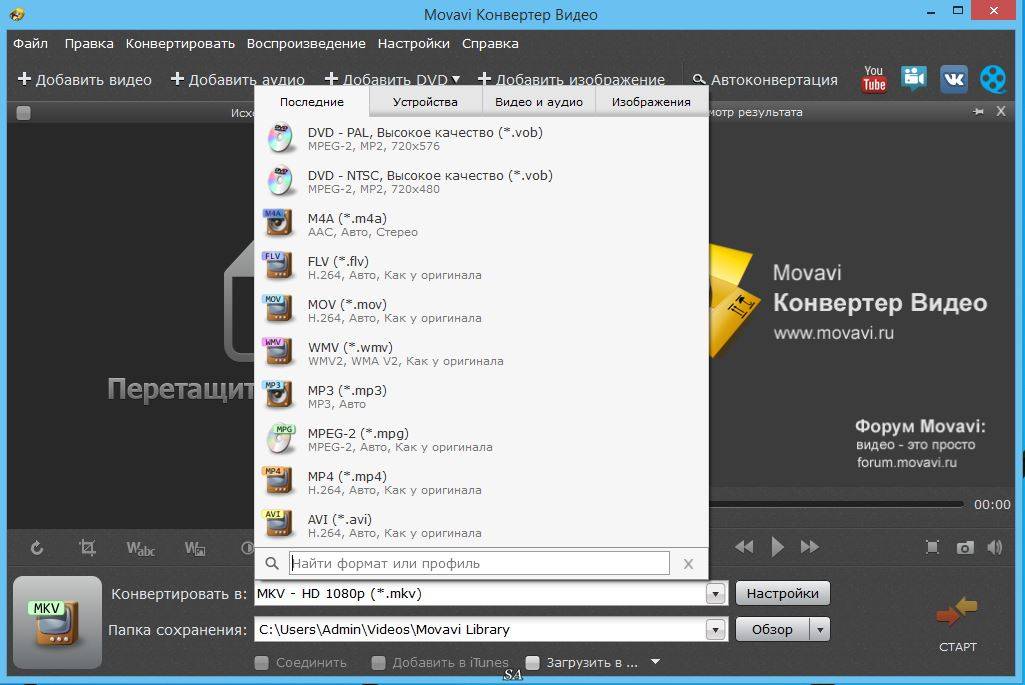
Task: Click the M4A format icon
Action: [x=277, y=223]
